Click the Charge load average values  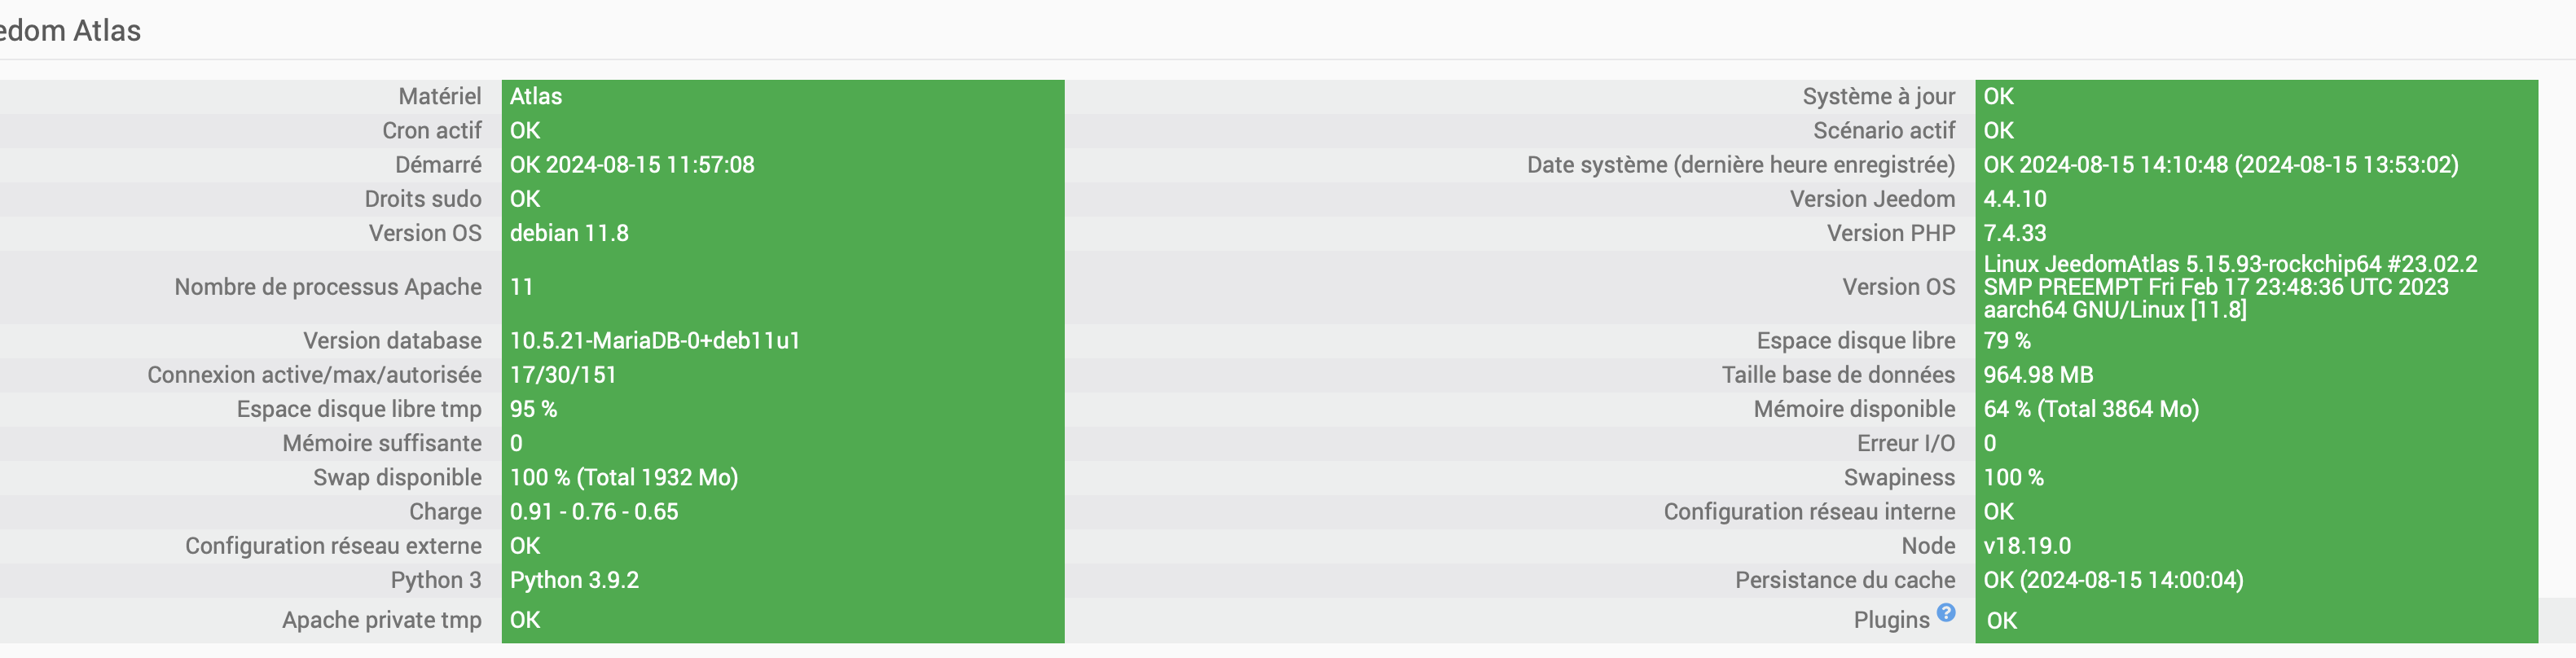tap(594, 512)
